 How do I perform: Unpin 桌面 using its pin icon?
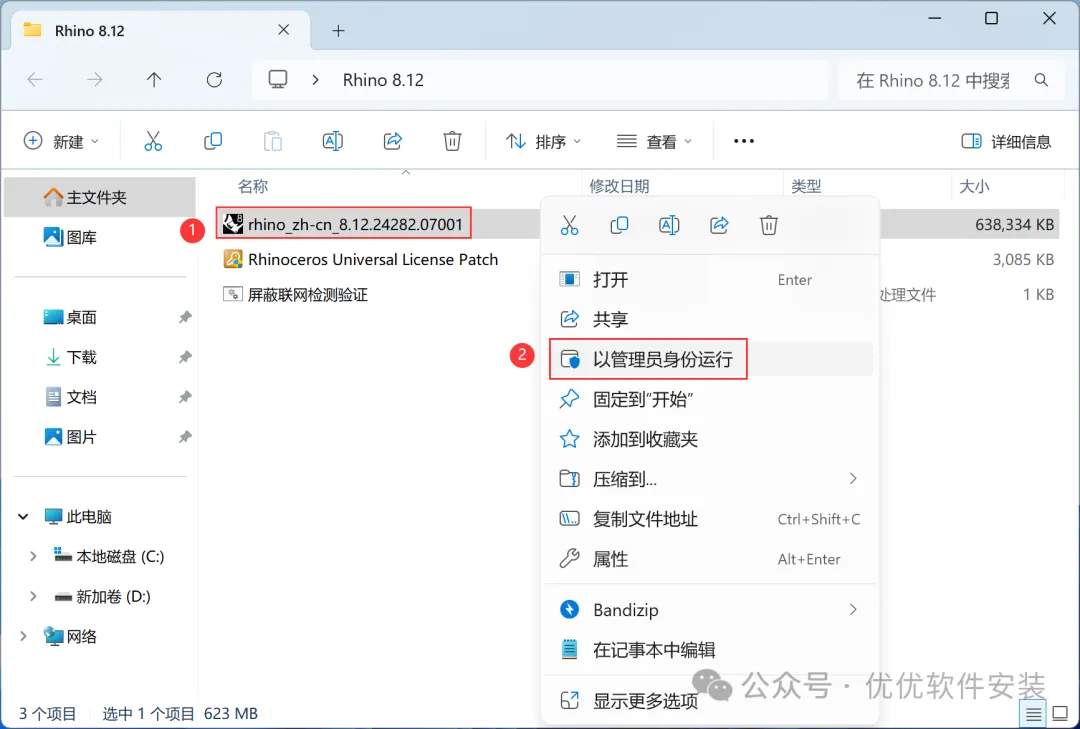click(185, 318)
